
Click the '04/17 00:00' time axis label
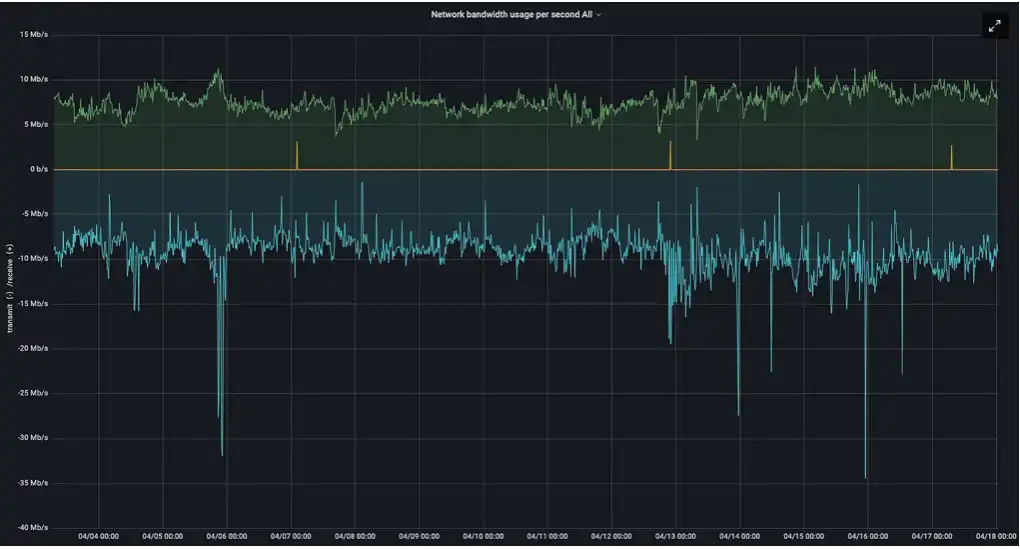(x=932, y=537)
